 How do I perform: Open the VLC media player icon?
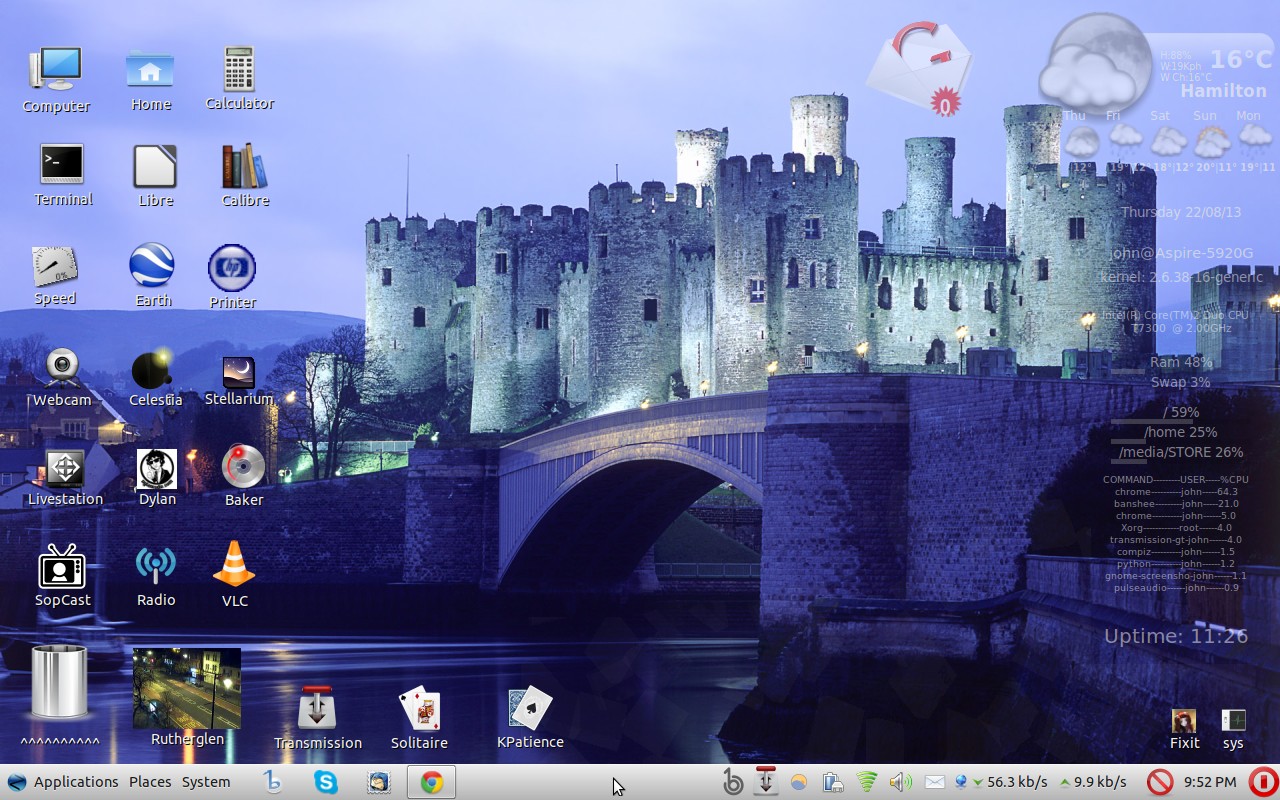click(x=234, y=565)
